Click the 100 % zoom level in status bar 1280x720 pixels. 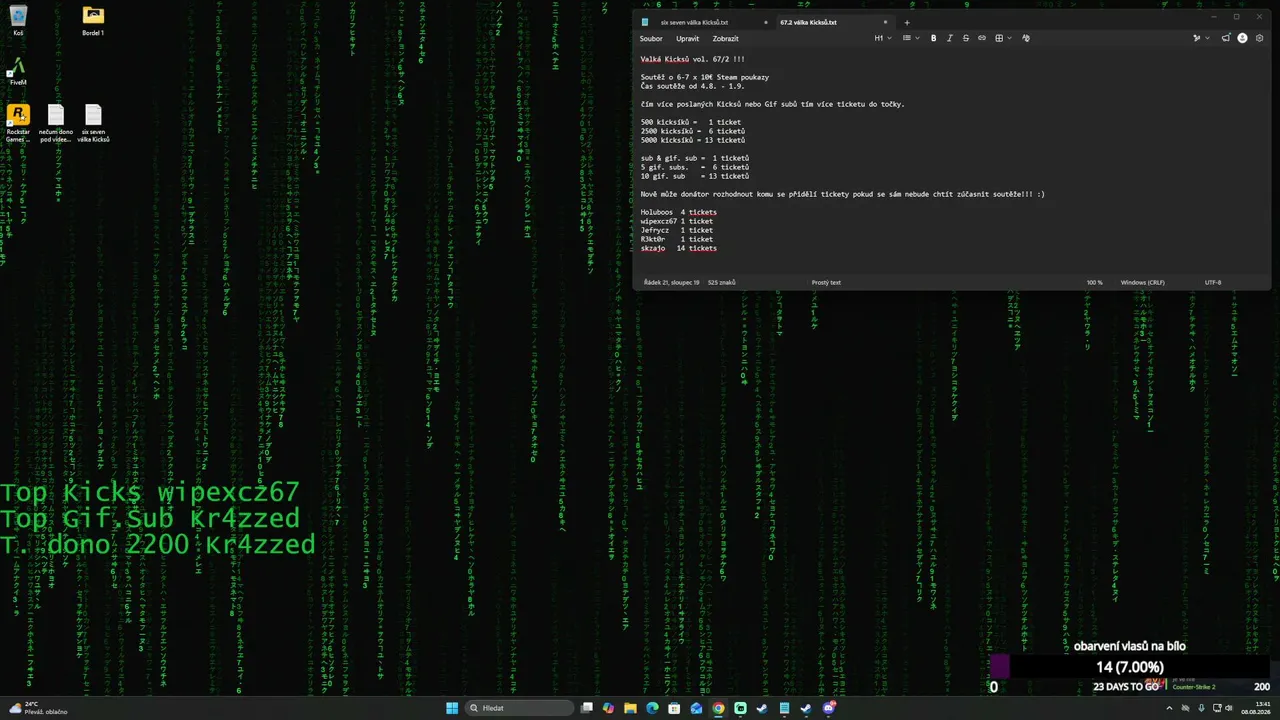click(x=1095, y=283)
